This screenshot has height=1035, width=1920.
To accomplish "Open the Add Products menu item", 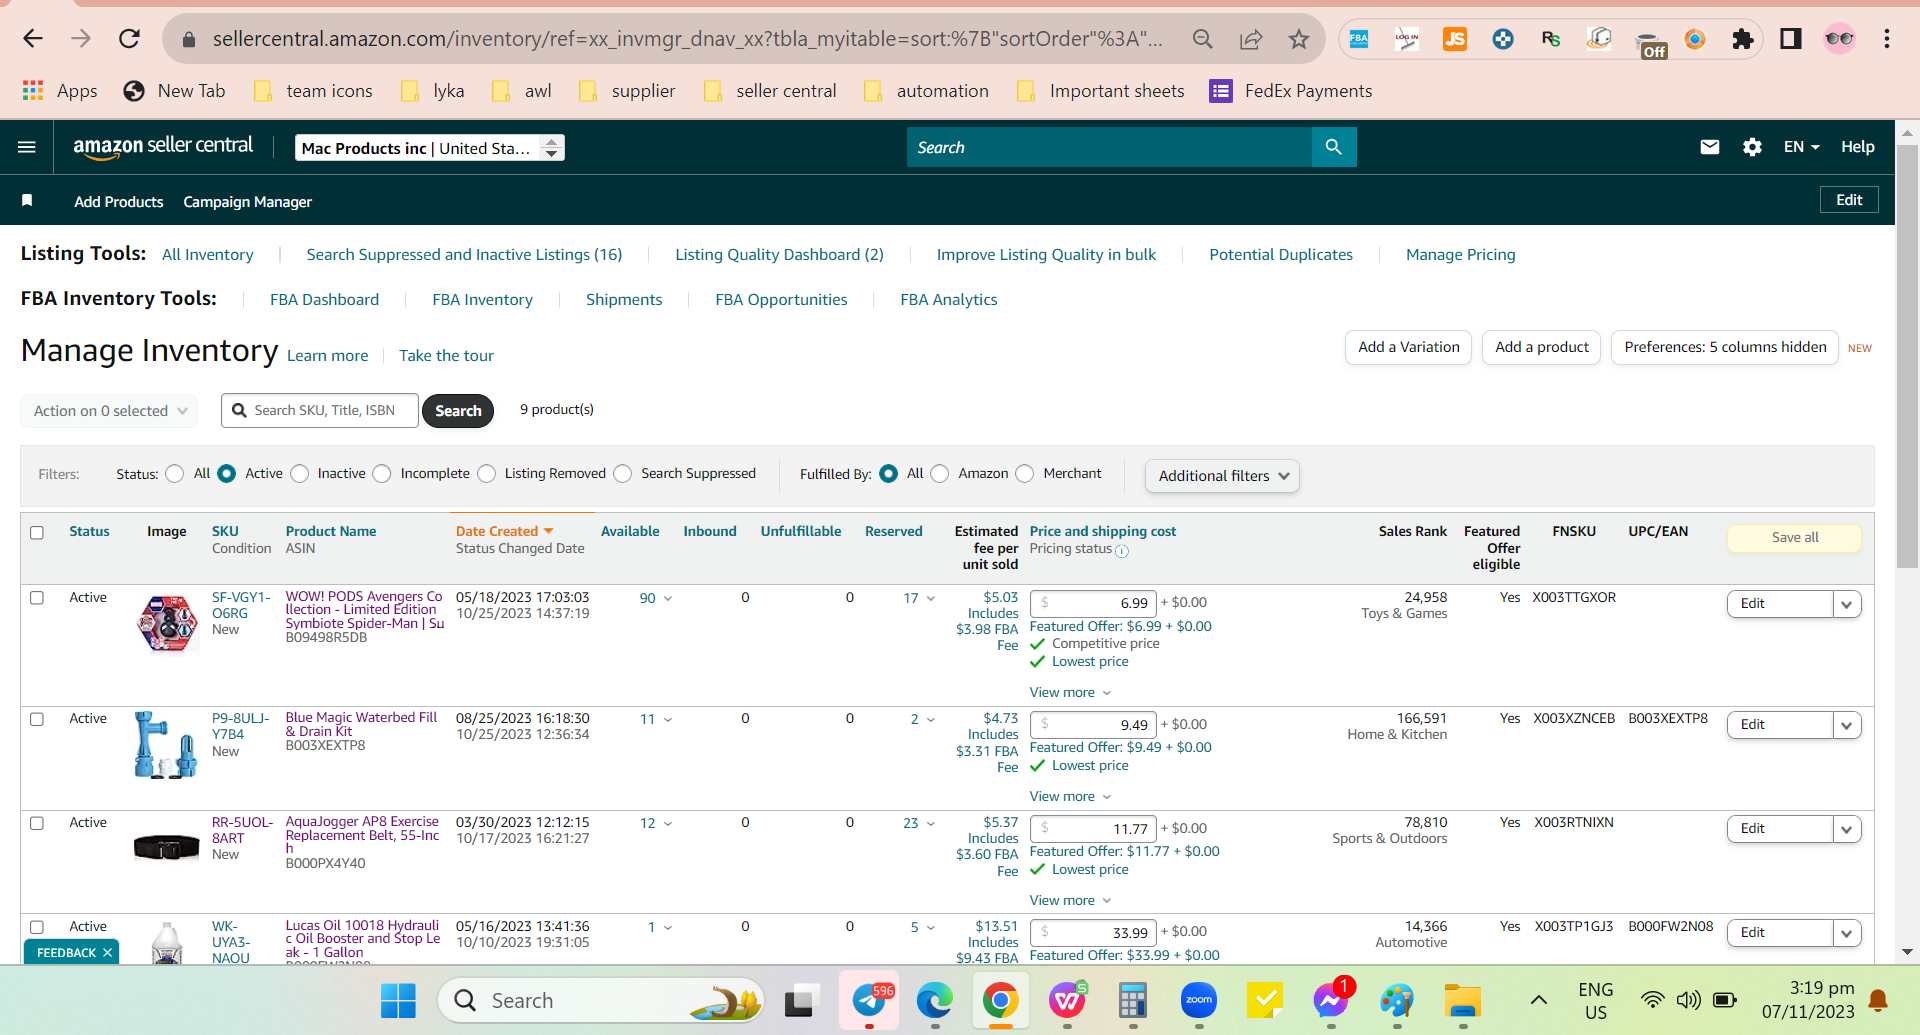I will click(119, 201).
